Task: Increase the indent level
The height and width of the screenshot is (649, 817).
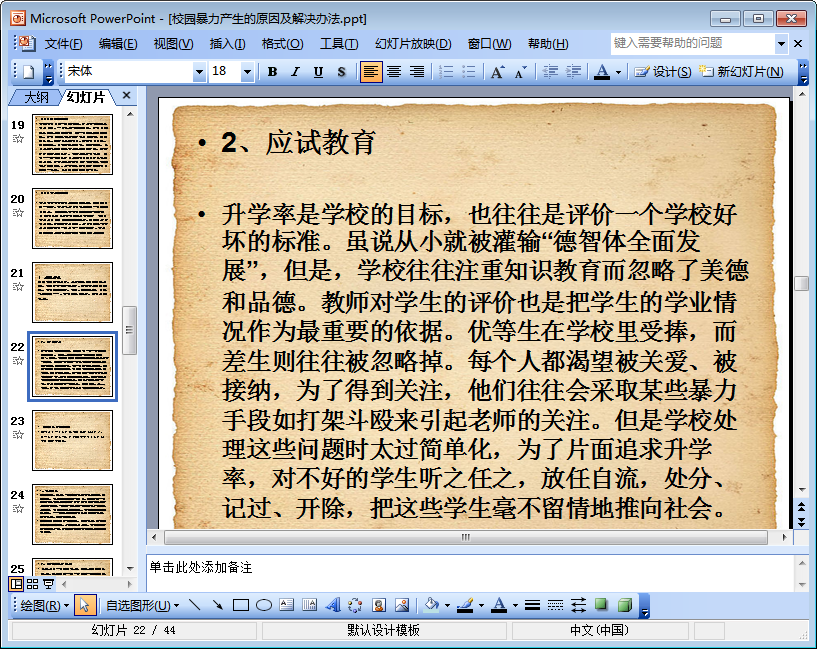Action: [x=573, y=72]
